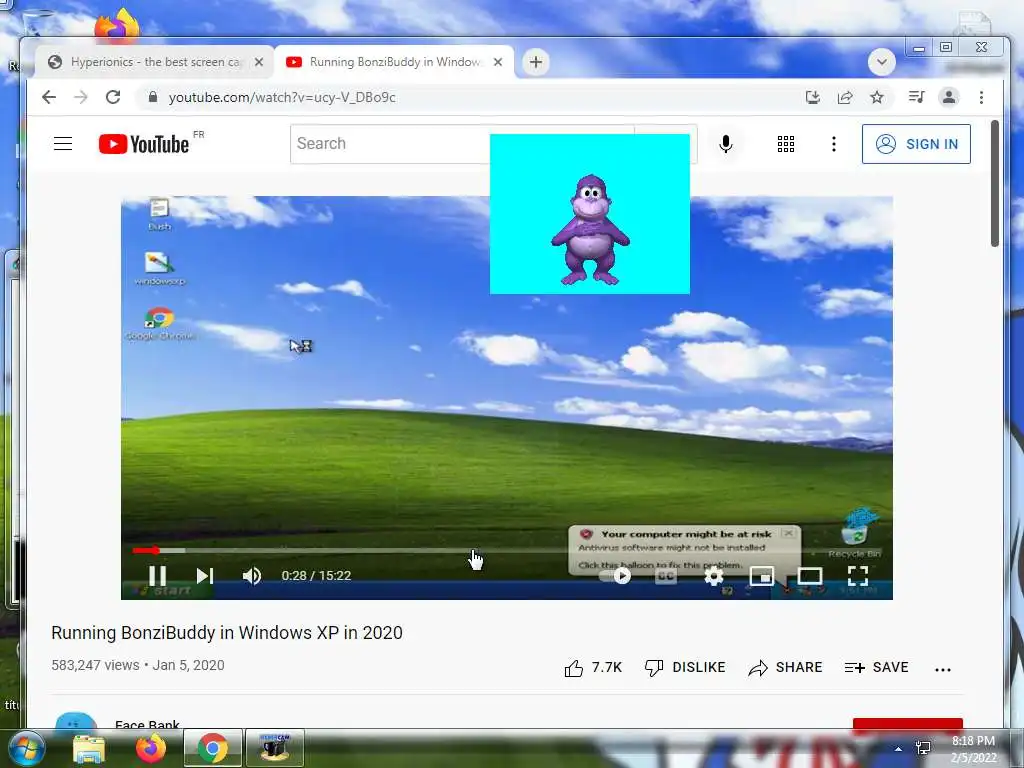Click the DISLIKE button
The width and height of the screenshot is (1024, 768).
[x=684, y=667]
